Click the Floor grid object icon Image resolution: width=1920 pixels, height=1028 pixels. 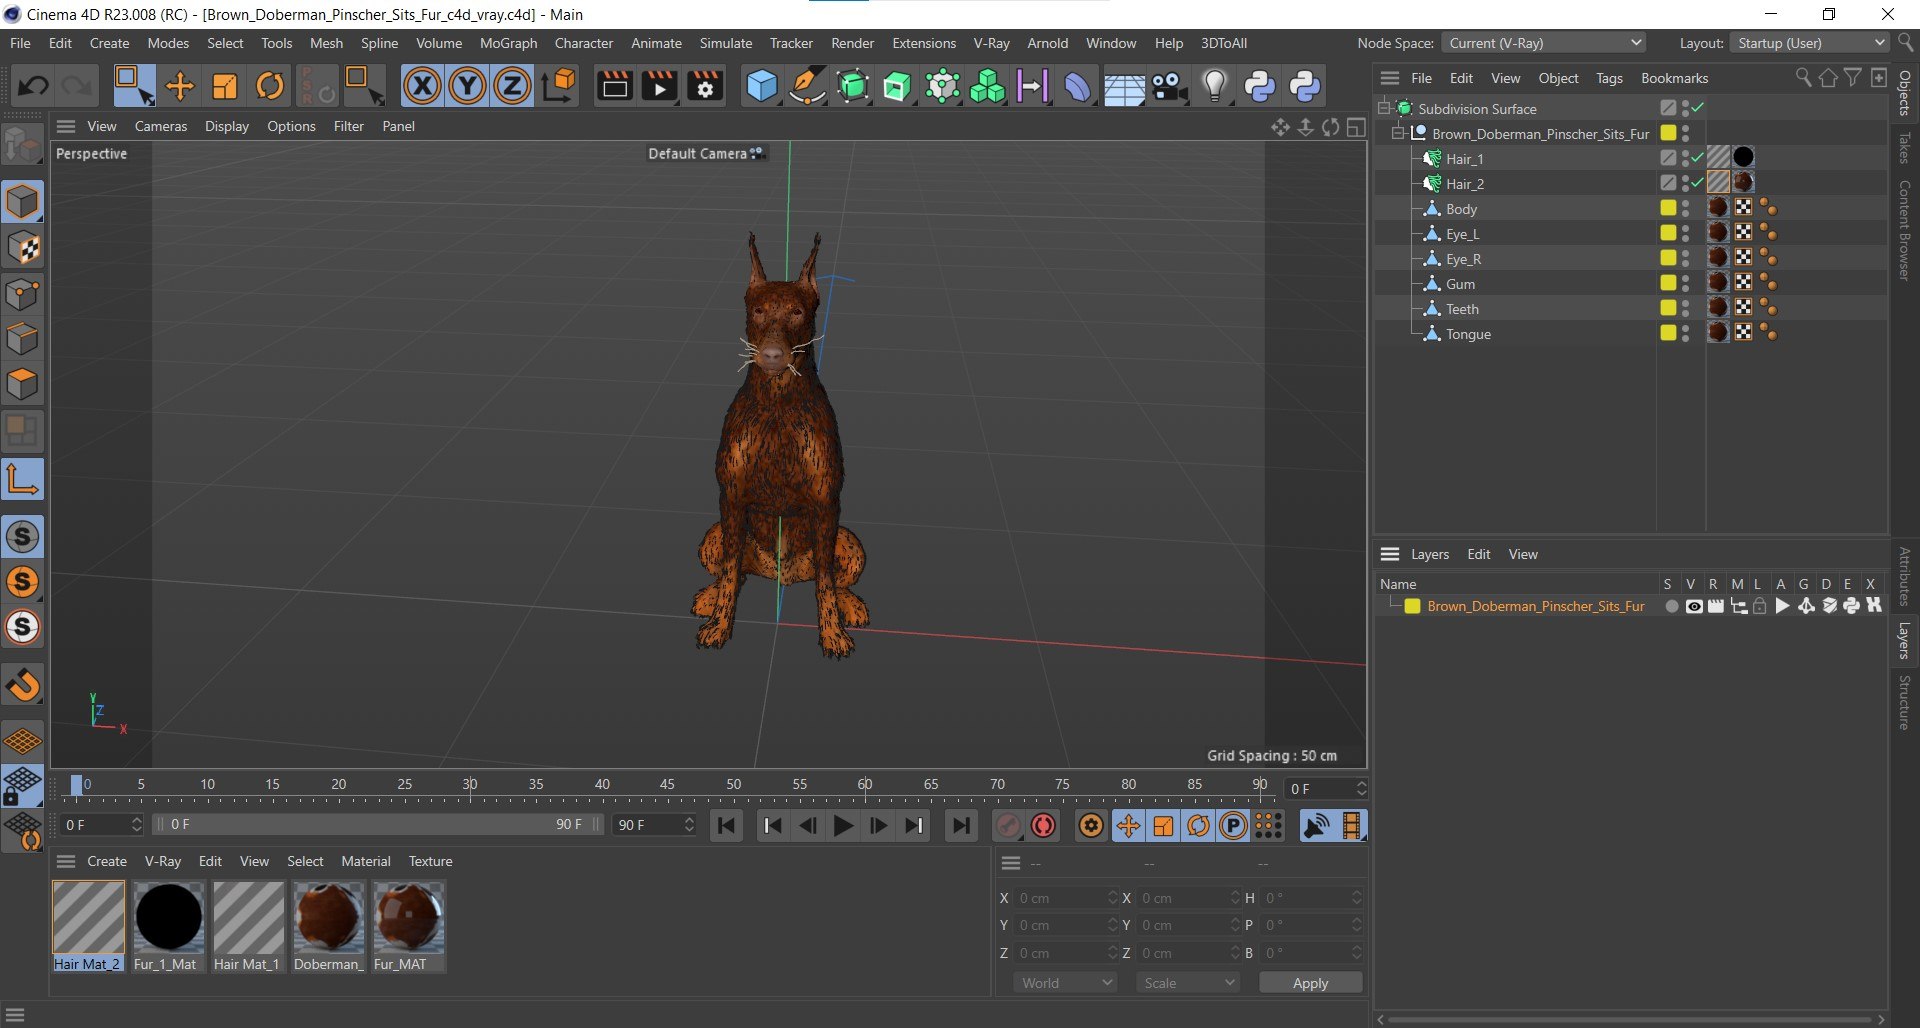[1124, 87]
